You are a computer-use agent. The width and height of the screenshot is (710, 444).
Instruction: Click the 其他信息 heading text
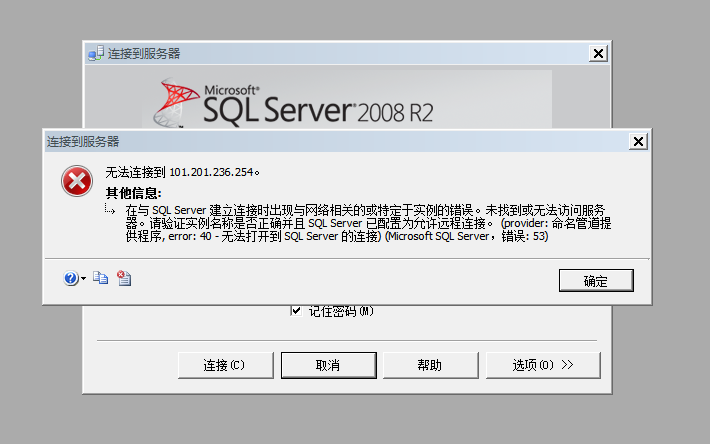click(134, 193)
